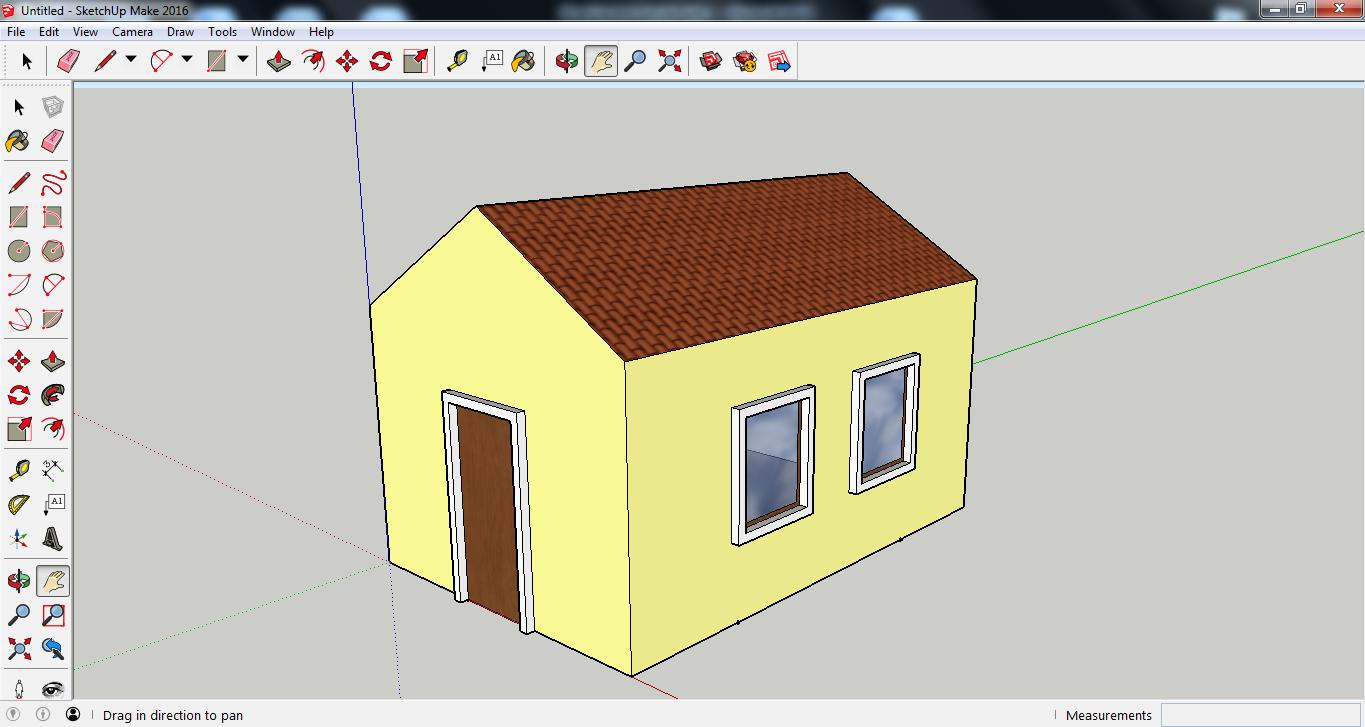
Task: Pick the Paint Bucket in the left toolbar
Action: point(19,141)
